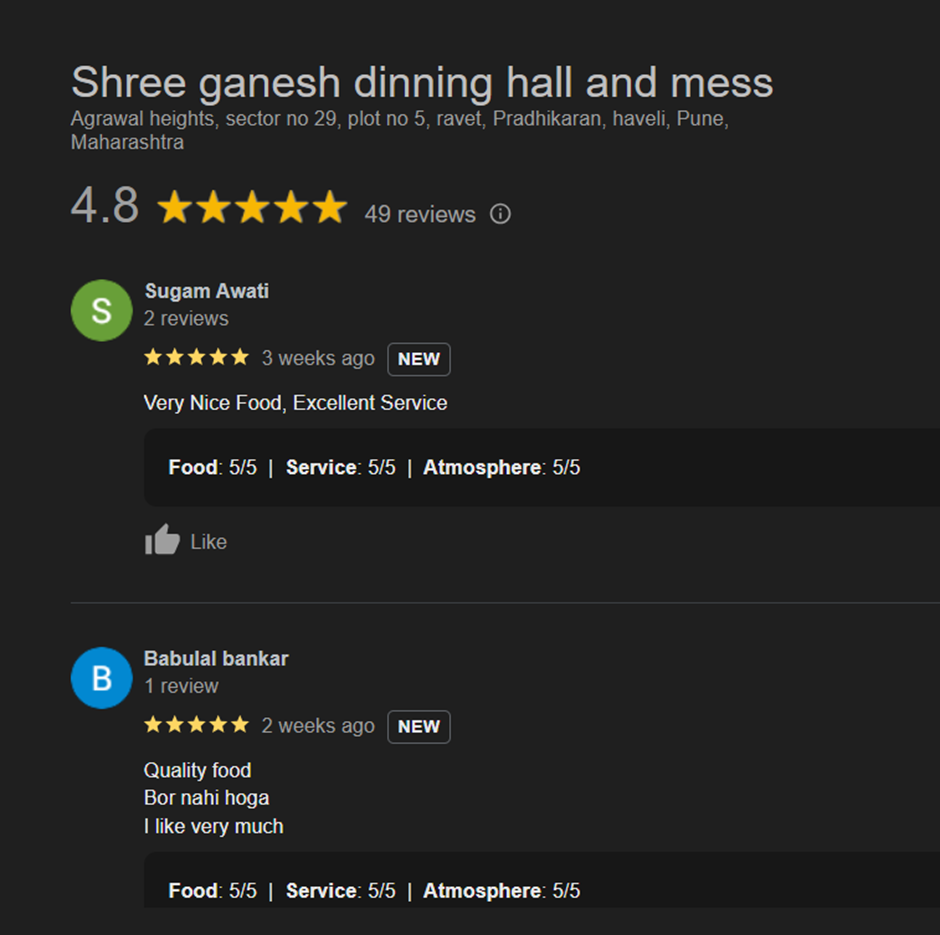Click the 4.8 rating number
The width and height of the screenshot is (940, 935).
pyautogui.click(x=105, y=207)
